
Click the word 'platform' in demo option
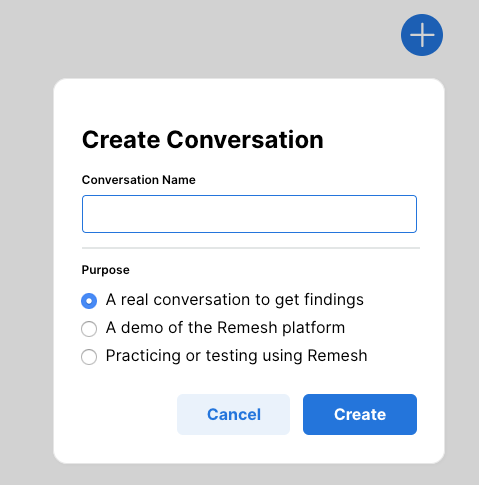[314, 328]
